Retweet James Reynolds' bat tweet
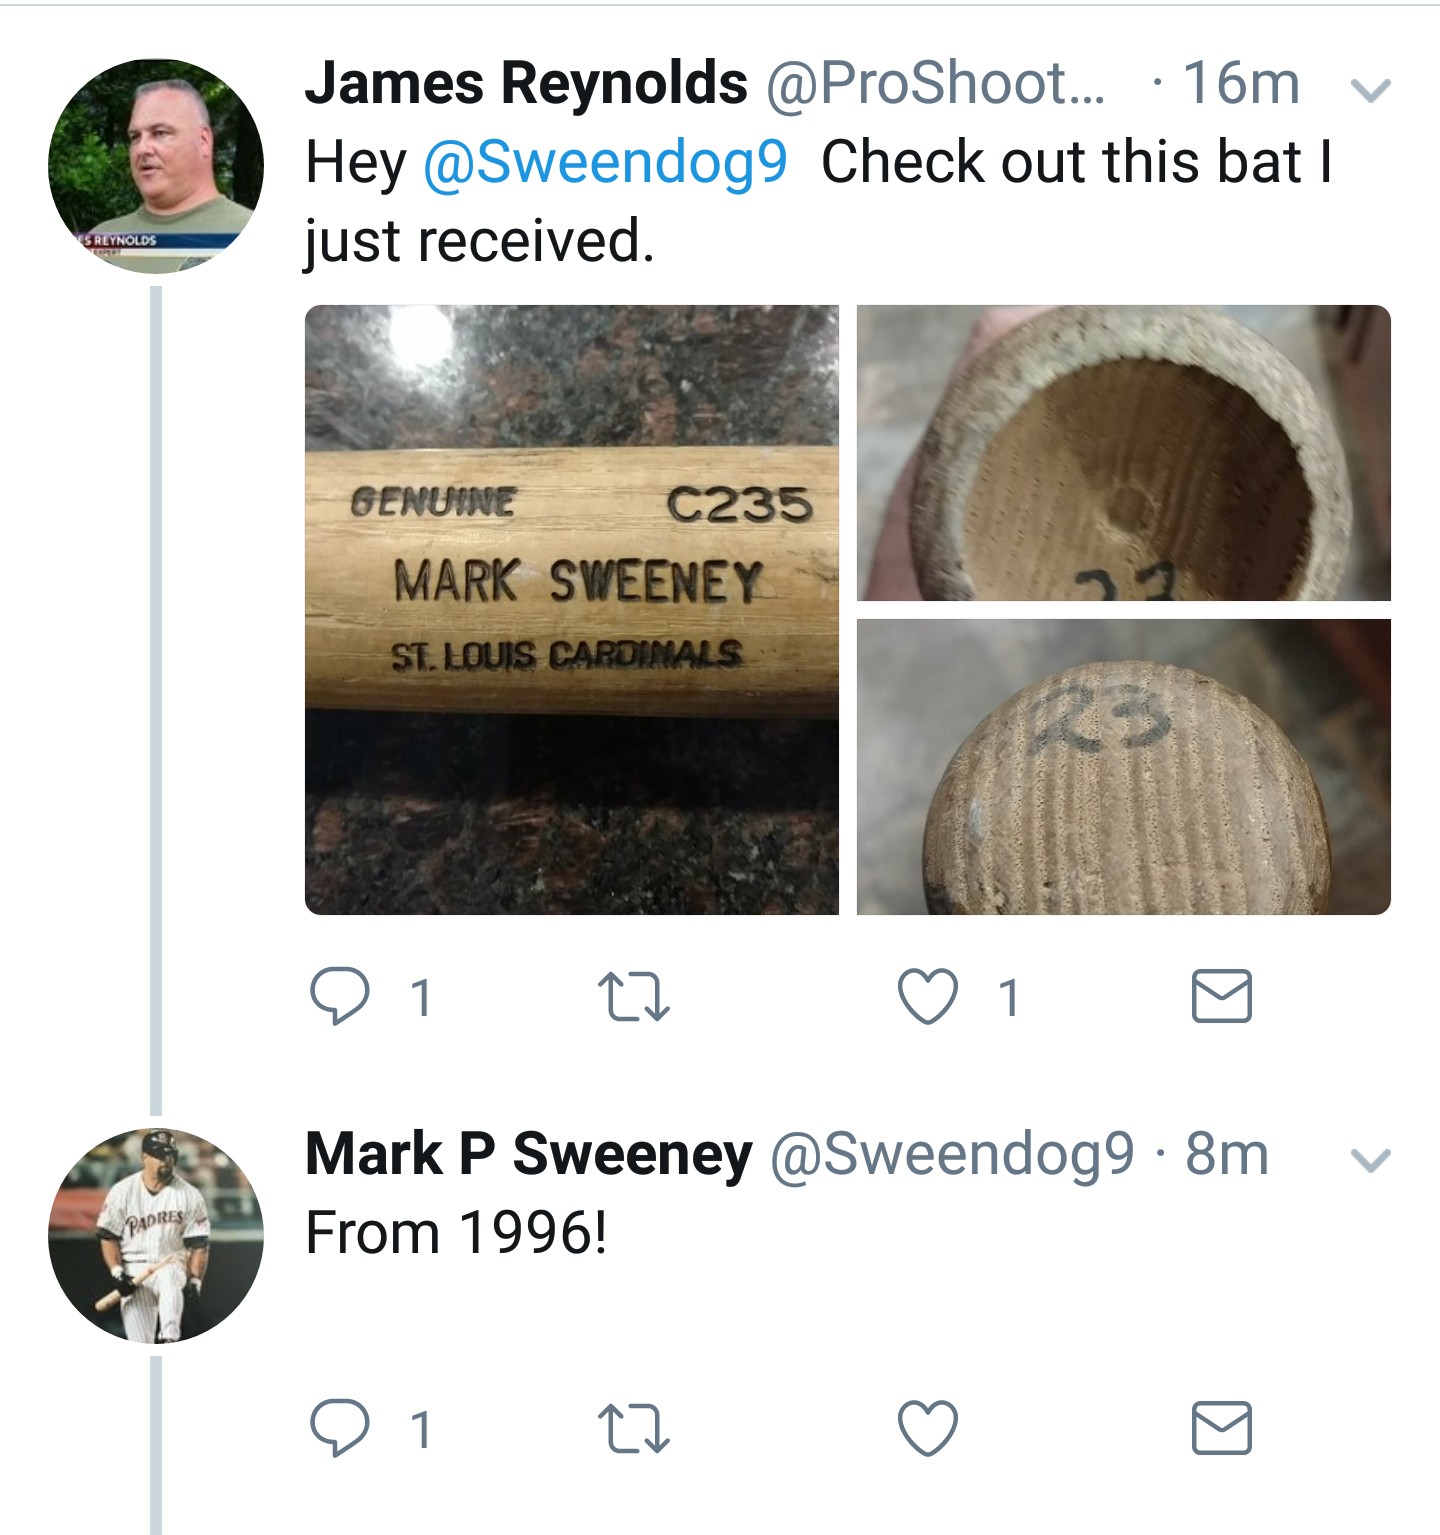The height and width of the screenshot is (1535, 1440). (633, 998)
